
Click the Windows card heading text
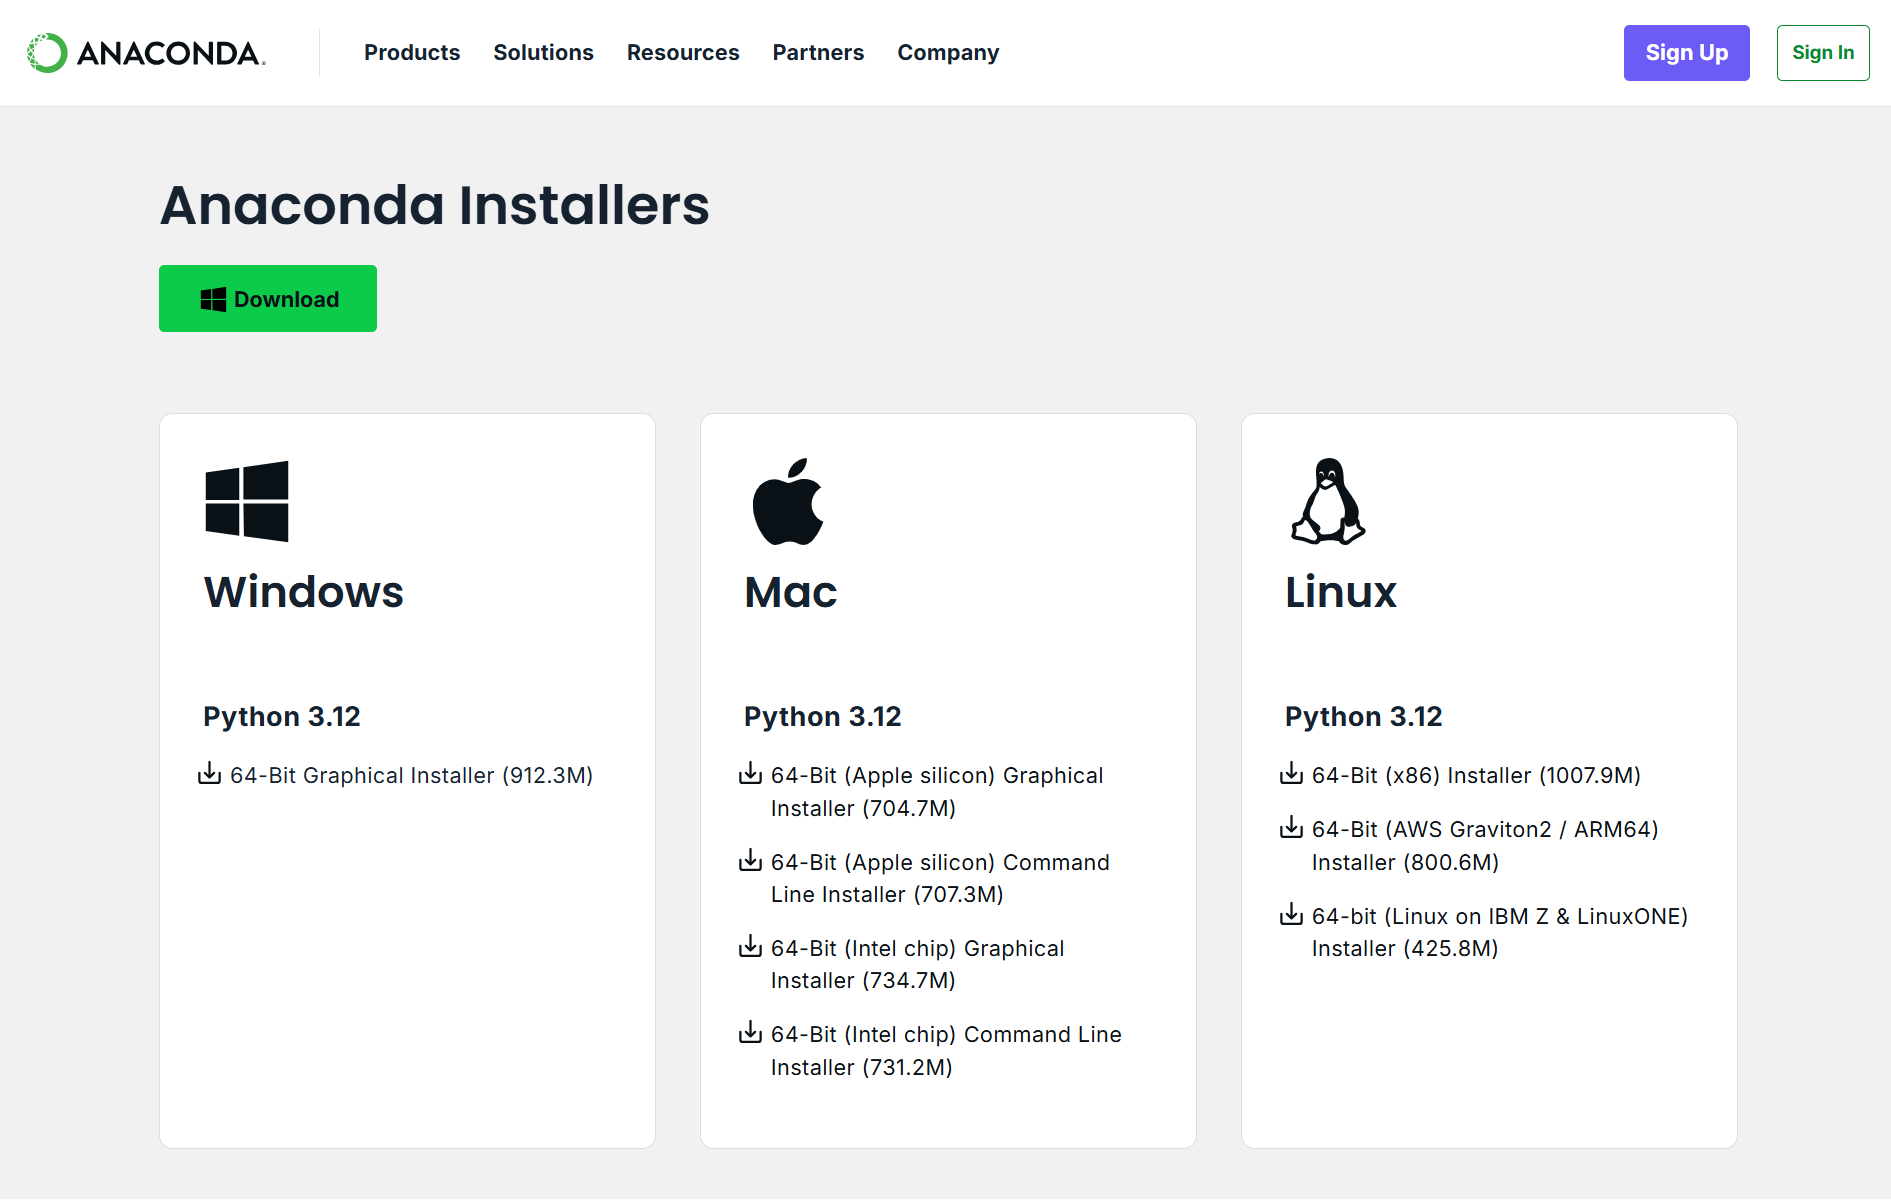point(304,592)
